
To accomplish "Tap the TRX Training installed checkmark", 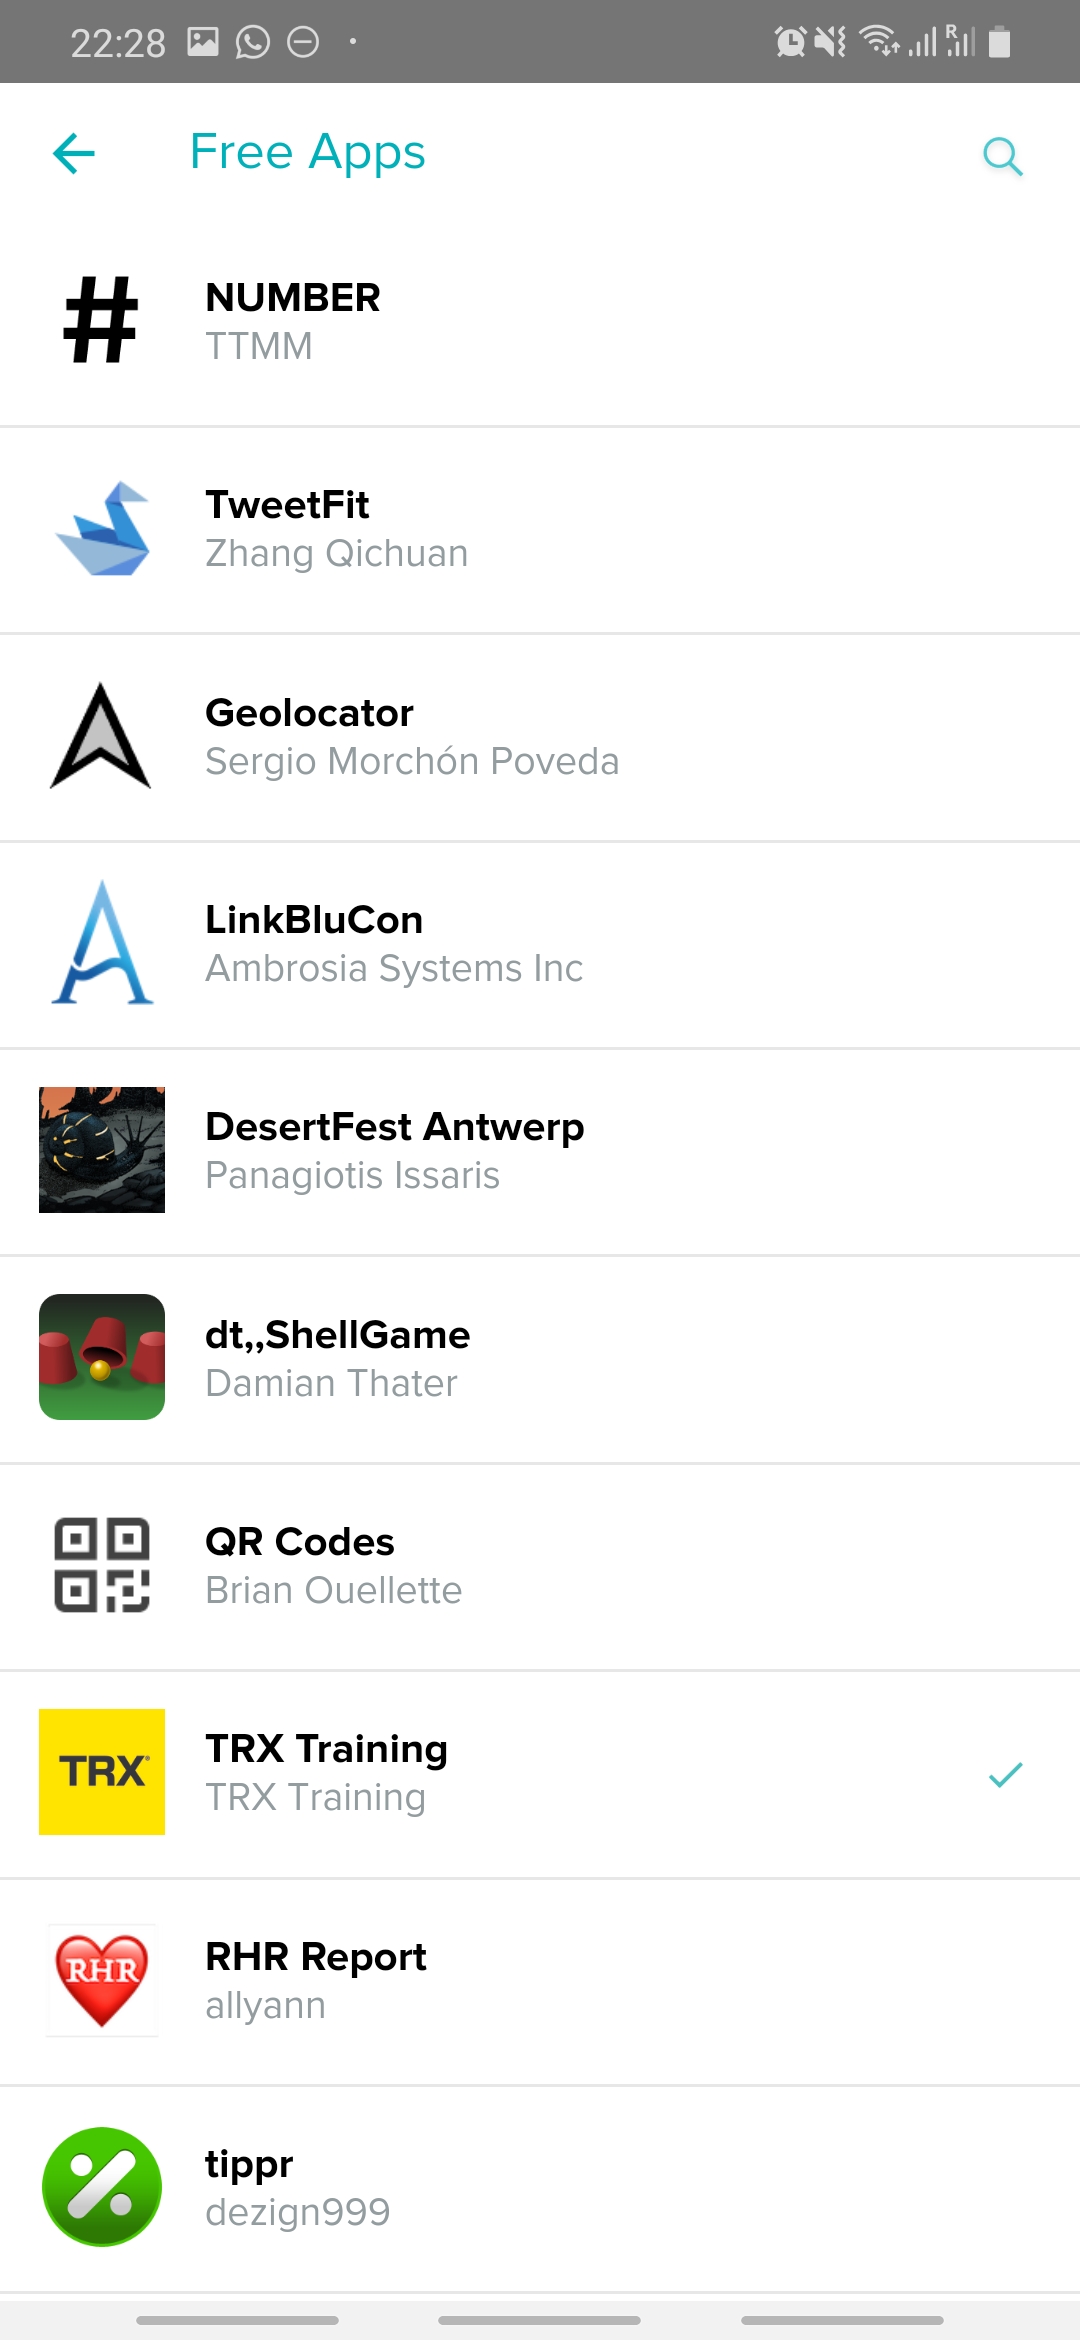I will click(1005, 1774).
